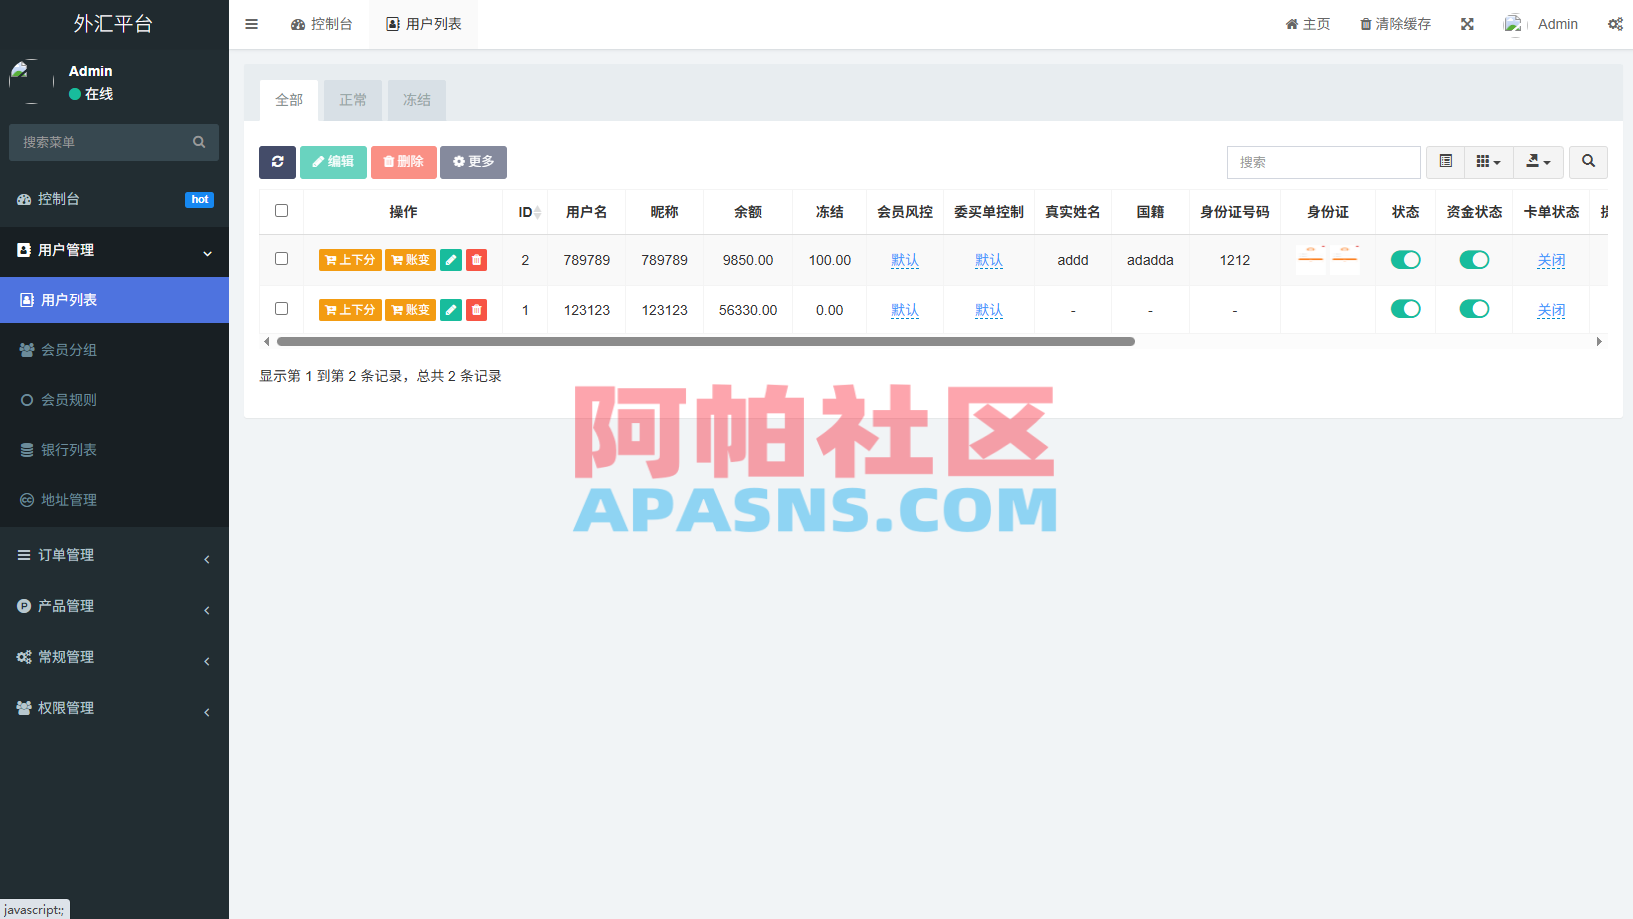The width and height of the screenshot is (1633, 919).
Task: Toggle 状态 switch for user 123123
Action: coord(1405,309)
